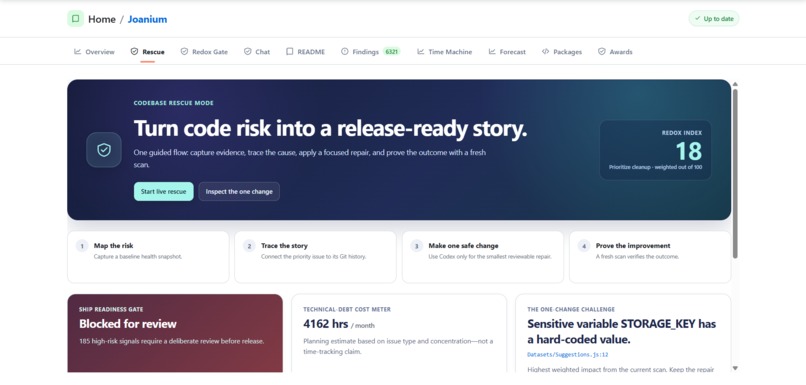Click the Packages code icon
The height and width of the screenshot is (385, 806).
tap(545, 51)
